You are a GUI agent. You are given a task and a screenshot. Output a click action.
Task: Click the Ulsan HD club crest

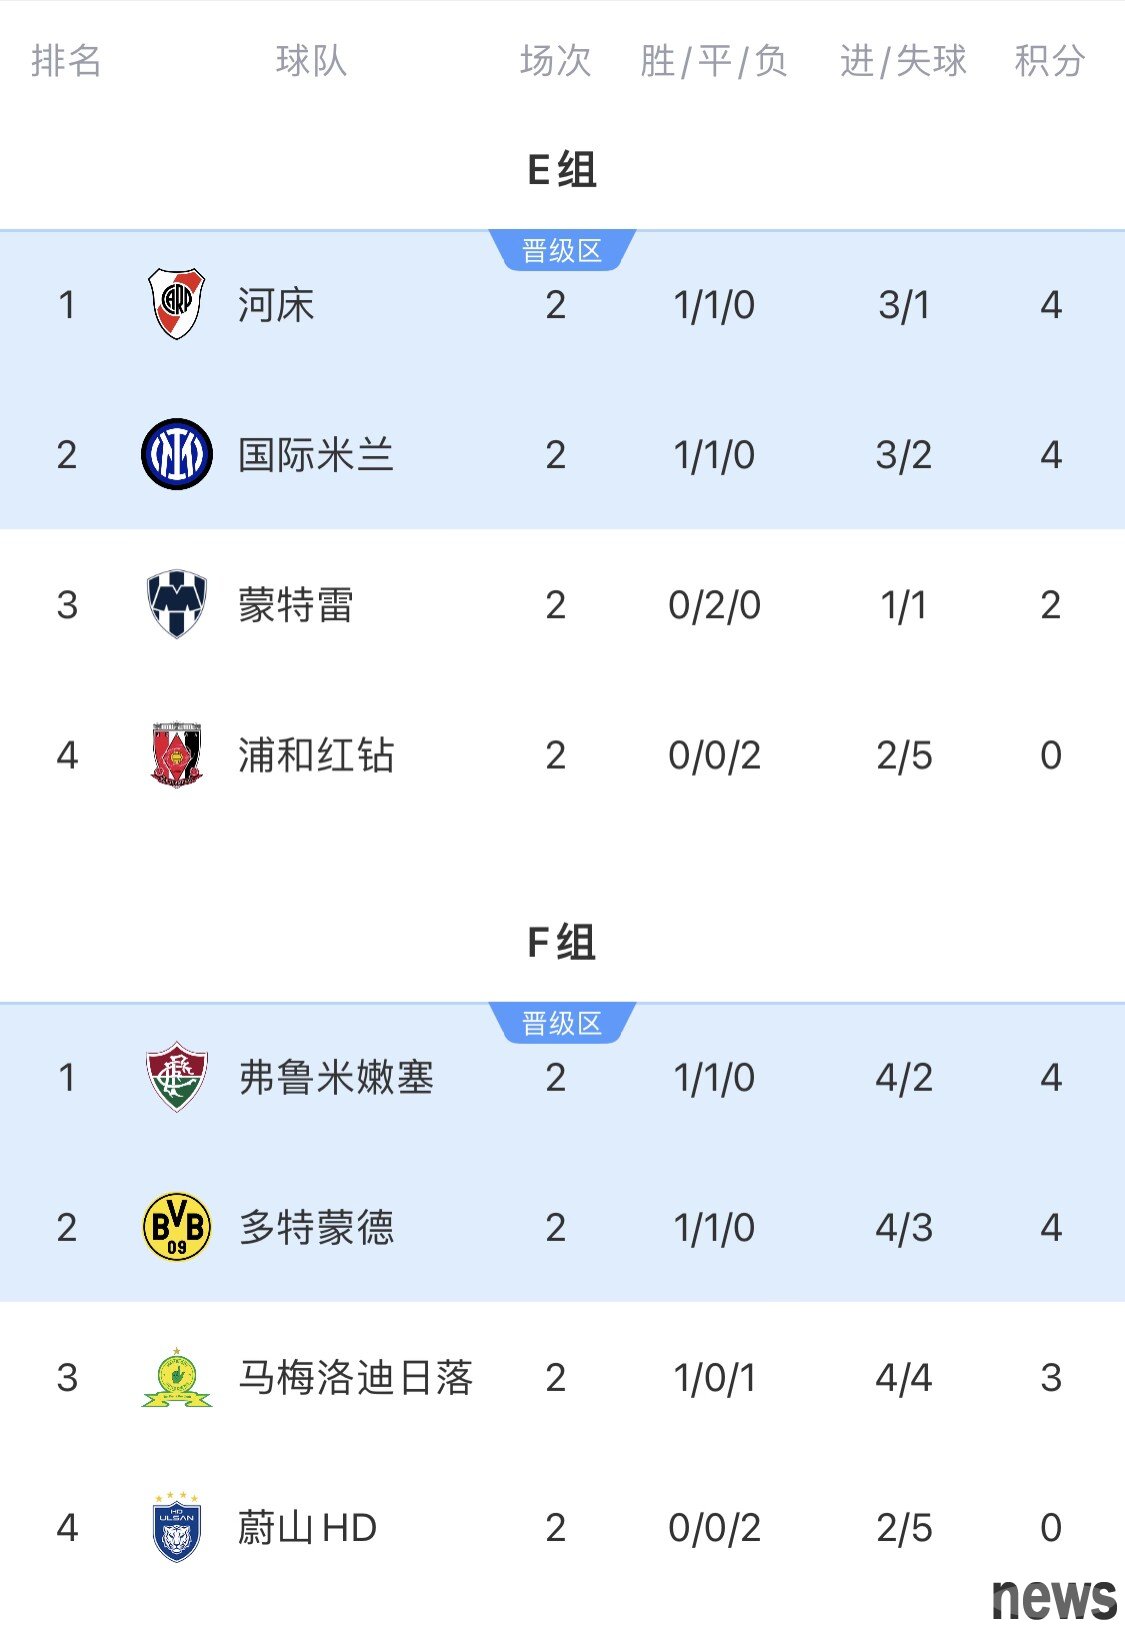[x=176, y=1527]
